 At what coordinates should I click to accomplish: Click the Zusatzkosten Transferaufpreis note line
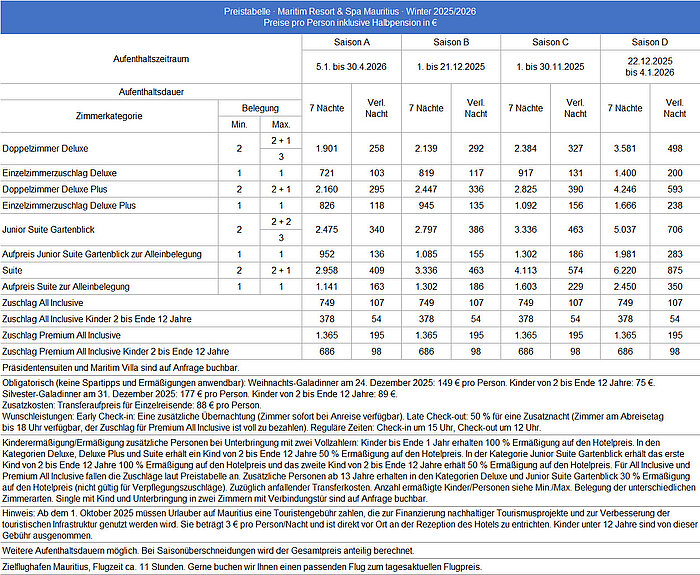132,405
